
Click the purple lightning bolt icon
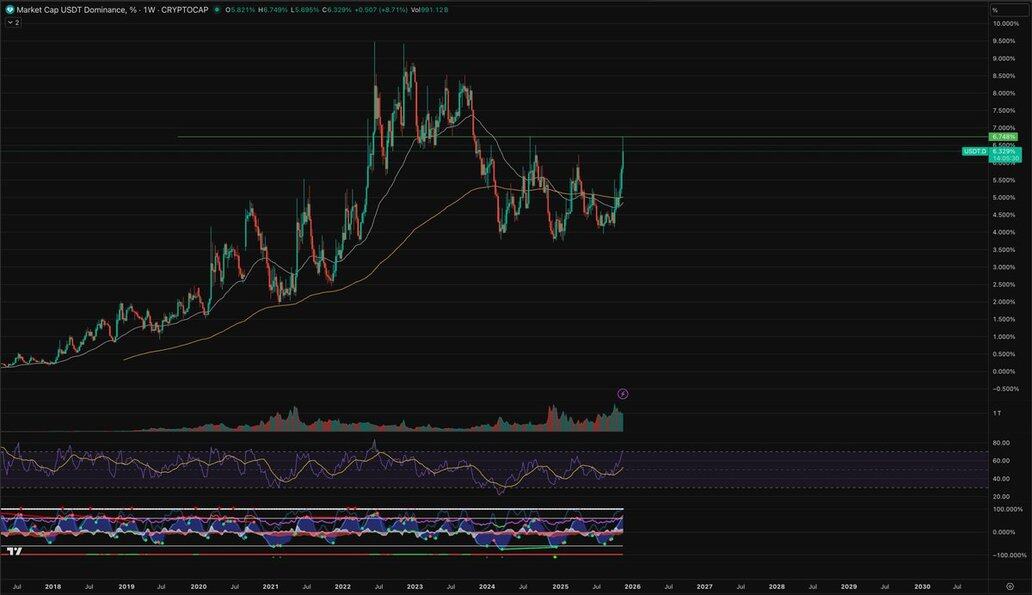click(x=623, y=394)
